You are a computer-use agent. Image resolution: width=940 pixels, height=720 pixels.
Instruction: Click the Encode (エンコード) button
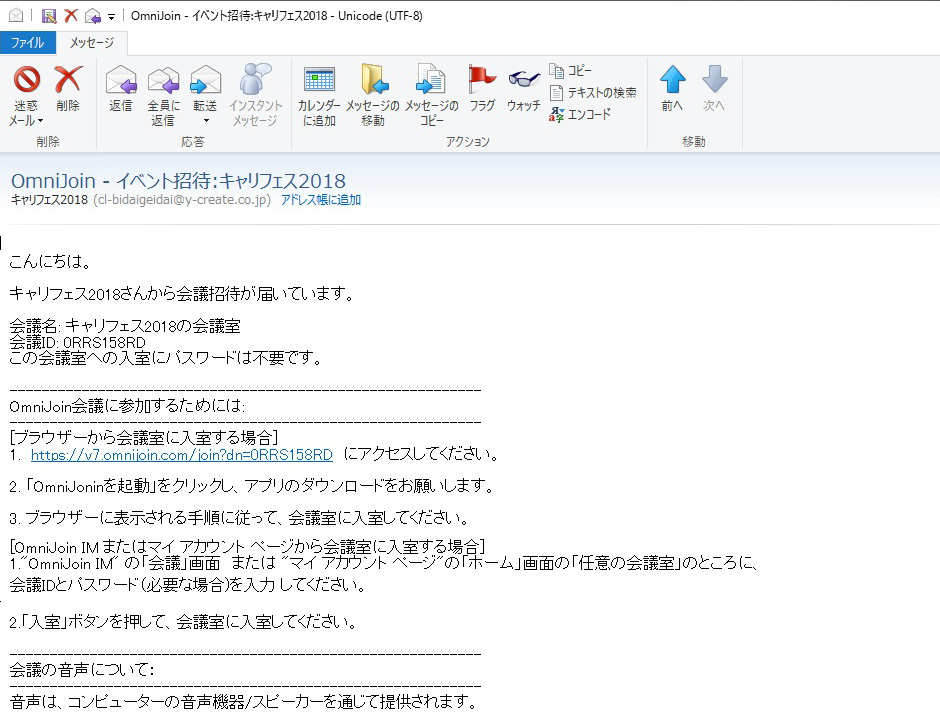pos(580,114)
